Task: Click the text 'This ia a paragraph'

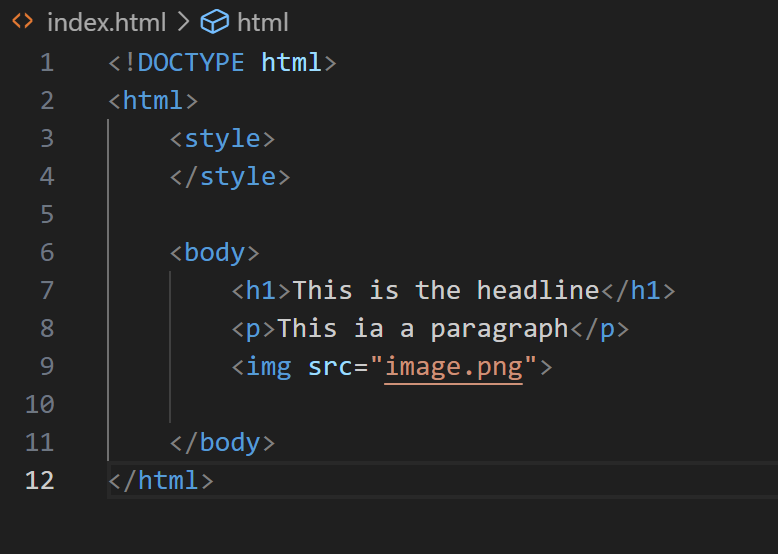Action: pos(423,329)
